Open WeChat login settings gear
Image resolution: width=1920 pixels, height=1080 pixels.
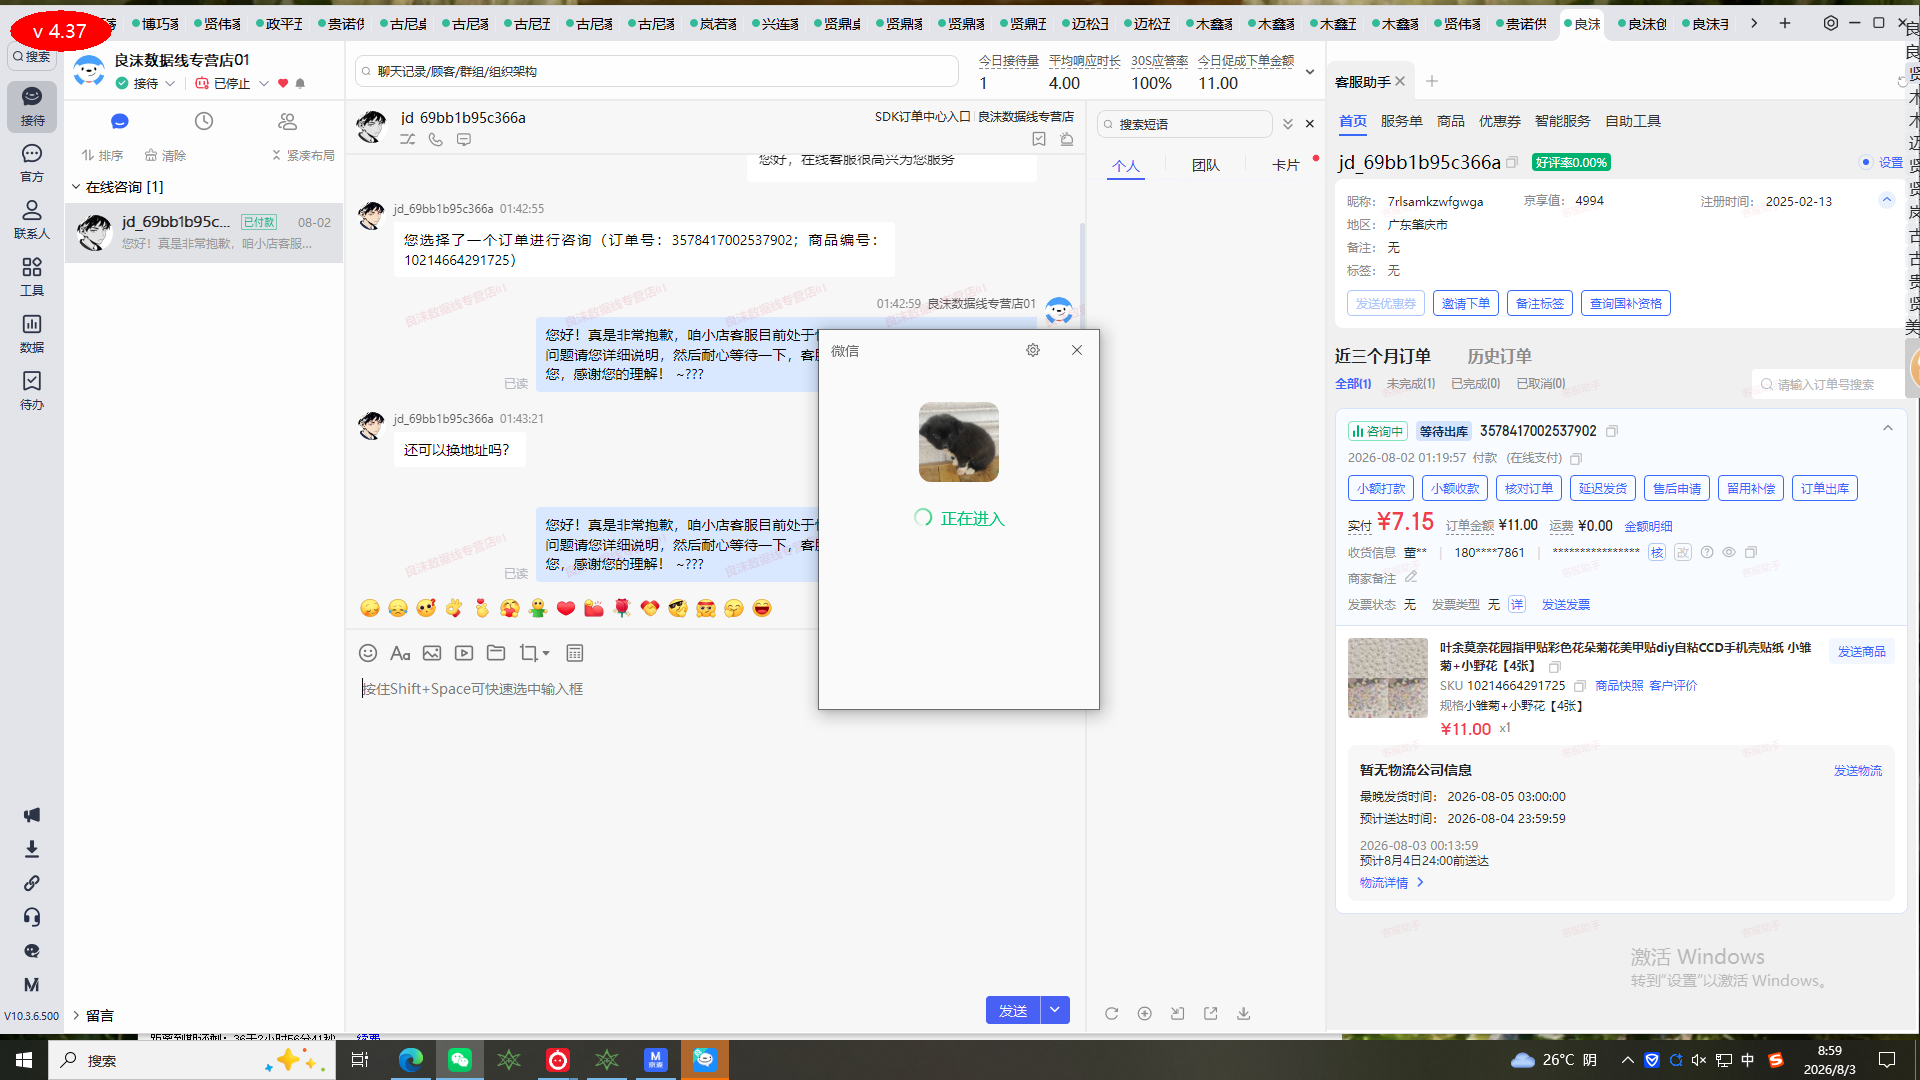pos(1033,350)
